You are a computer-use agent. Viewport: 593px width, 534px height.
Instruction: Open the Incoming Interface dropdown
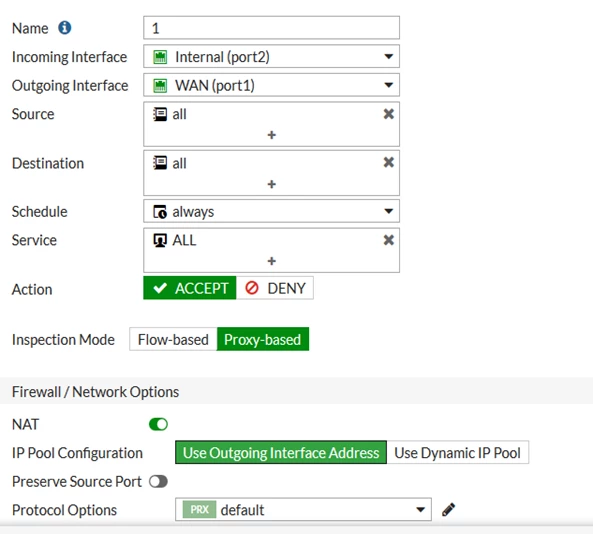coord(271,56)
